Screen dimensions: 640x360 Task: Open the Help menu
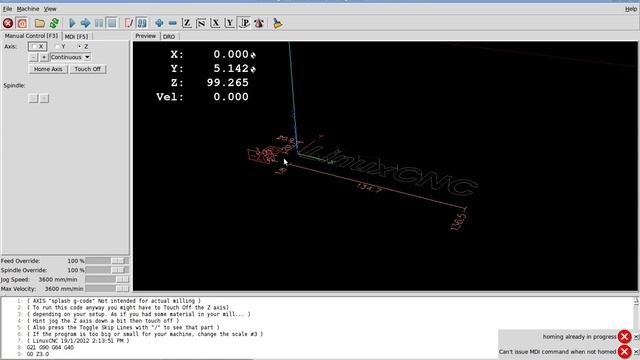tap(631, 9)
